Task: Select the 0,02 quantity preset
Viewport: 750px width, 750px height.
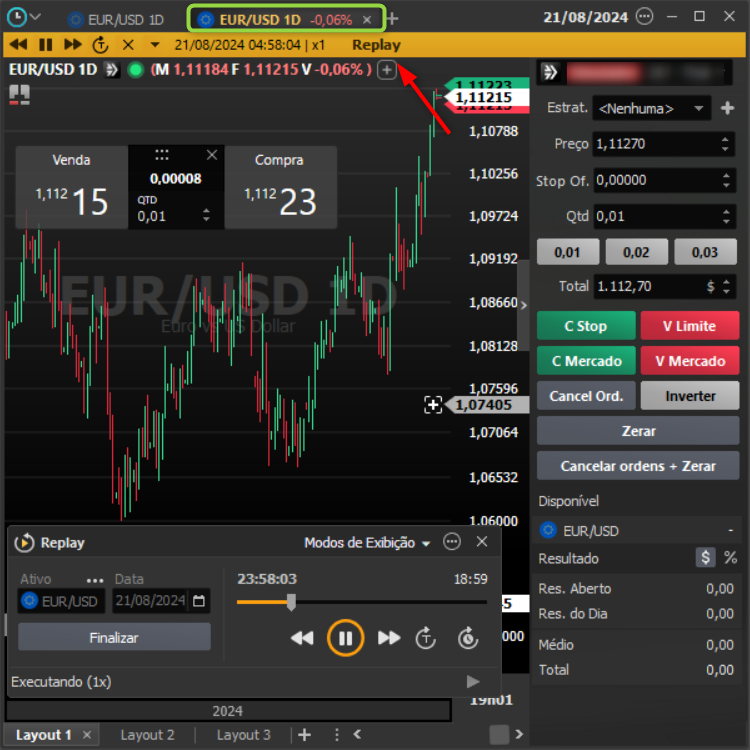Action: (638, 252)
